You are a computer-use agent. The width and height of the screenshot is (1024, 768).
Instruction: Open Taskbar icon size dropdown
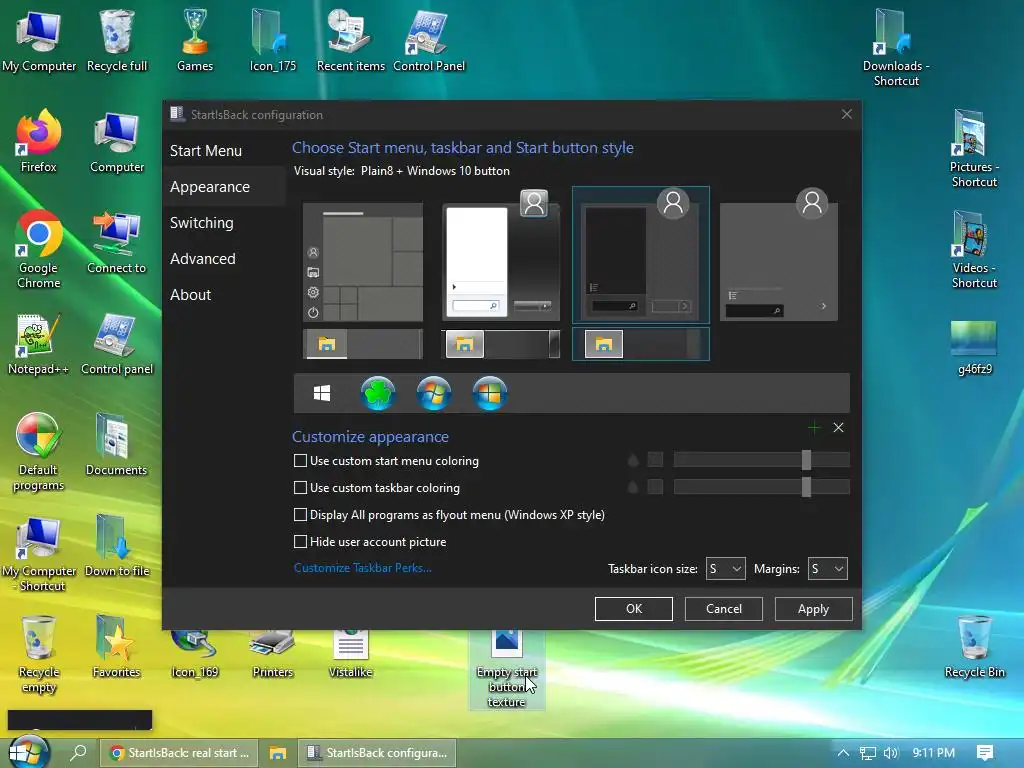point(726,569)
